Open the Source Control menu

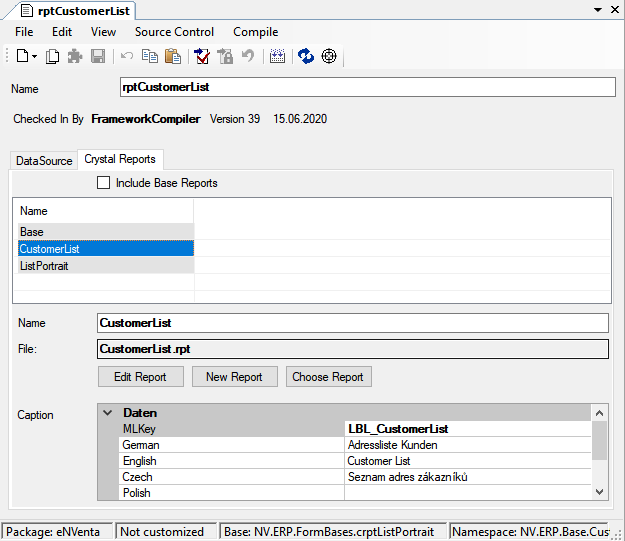tap(174, 32)
